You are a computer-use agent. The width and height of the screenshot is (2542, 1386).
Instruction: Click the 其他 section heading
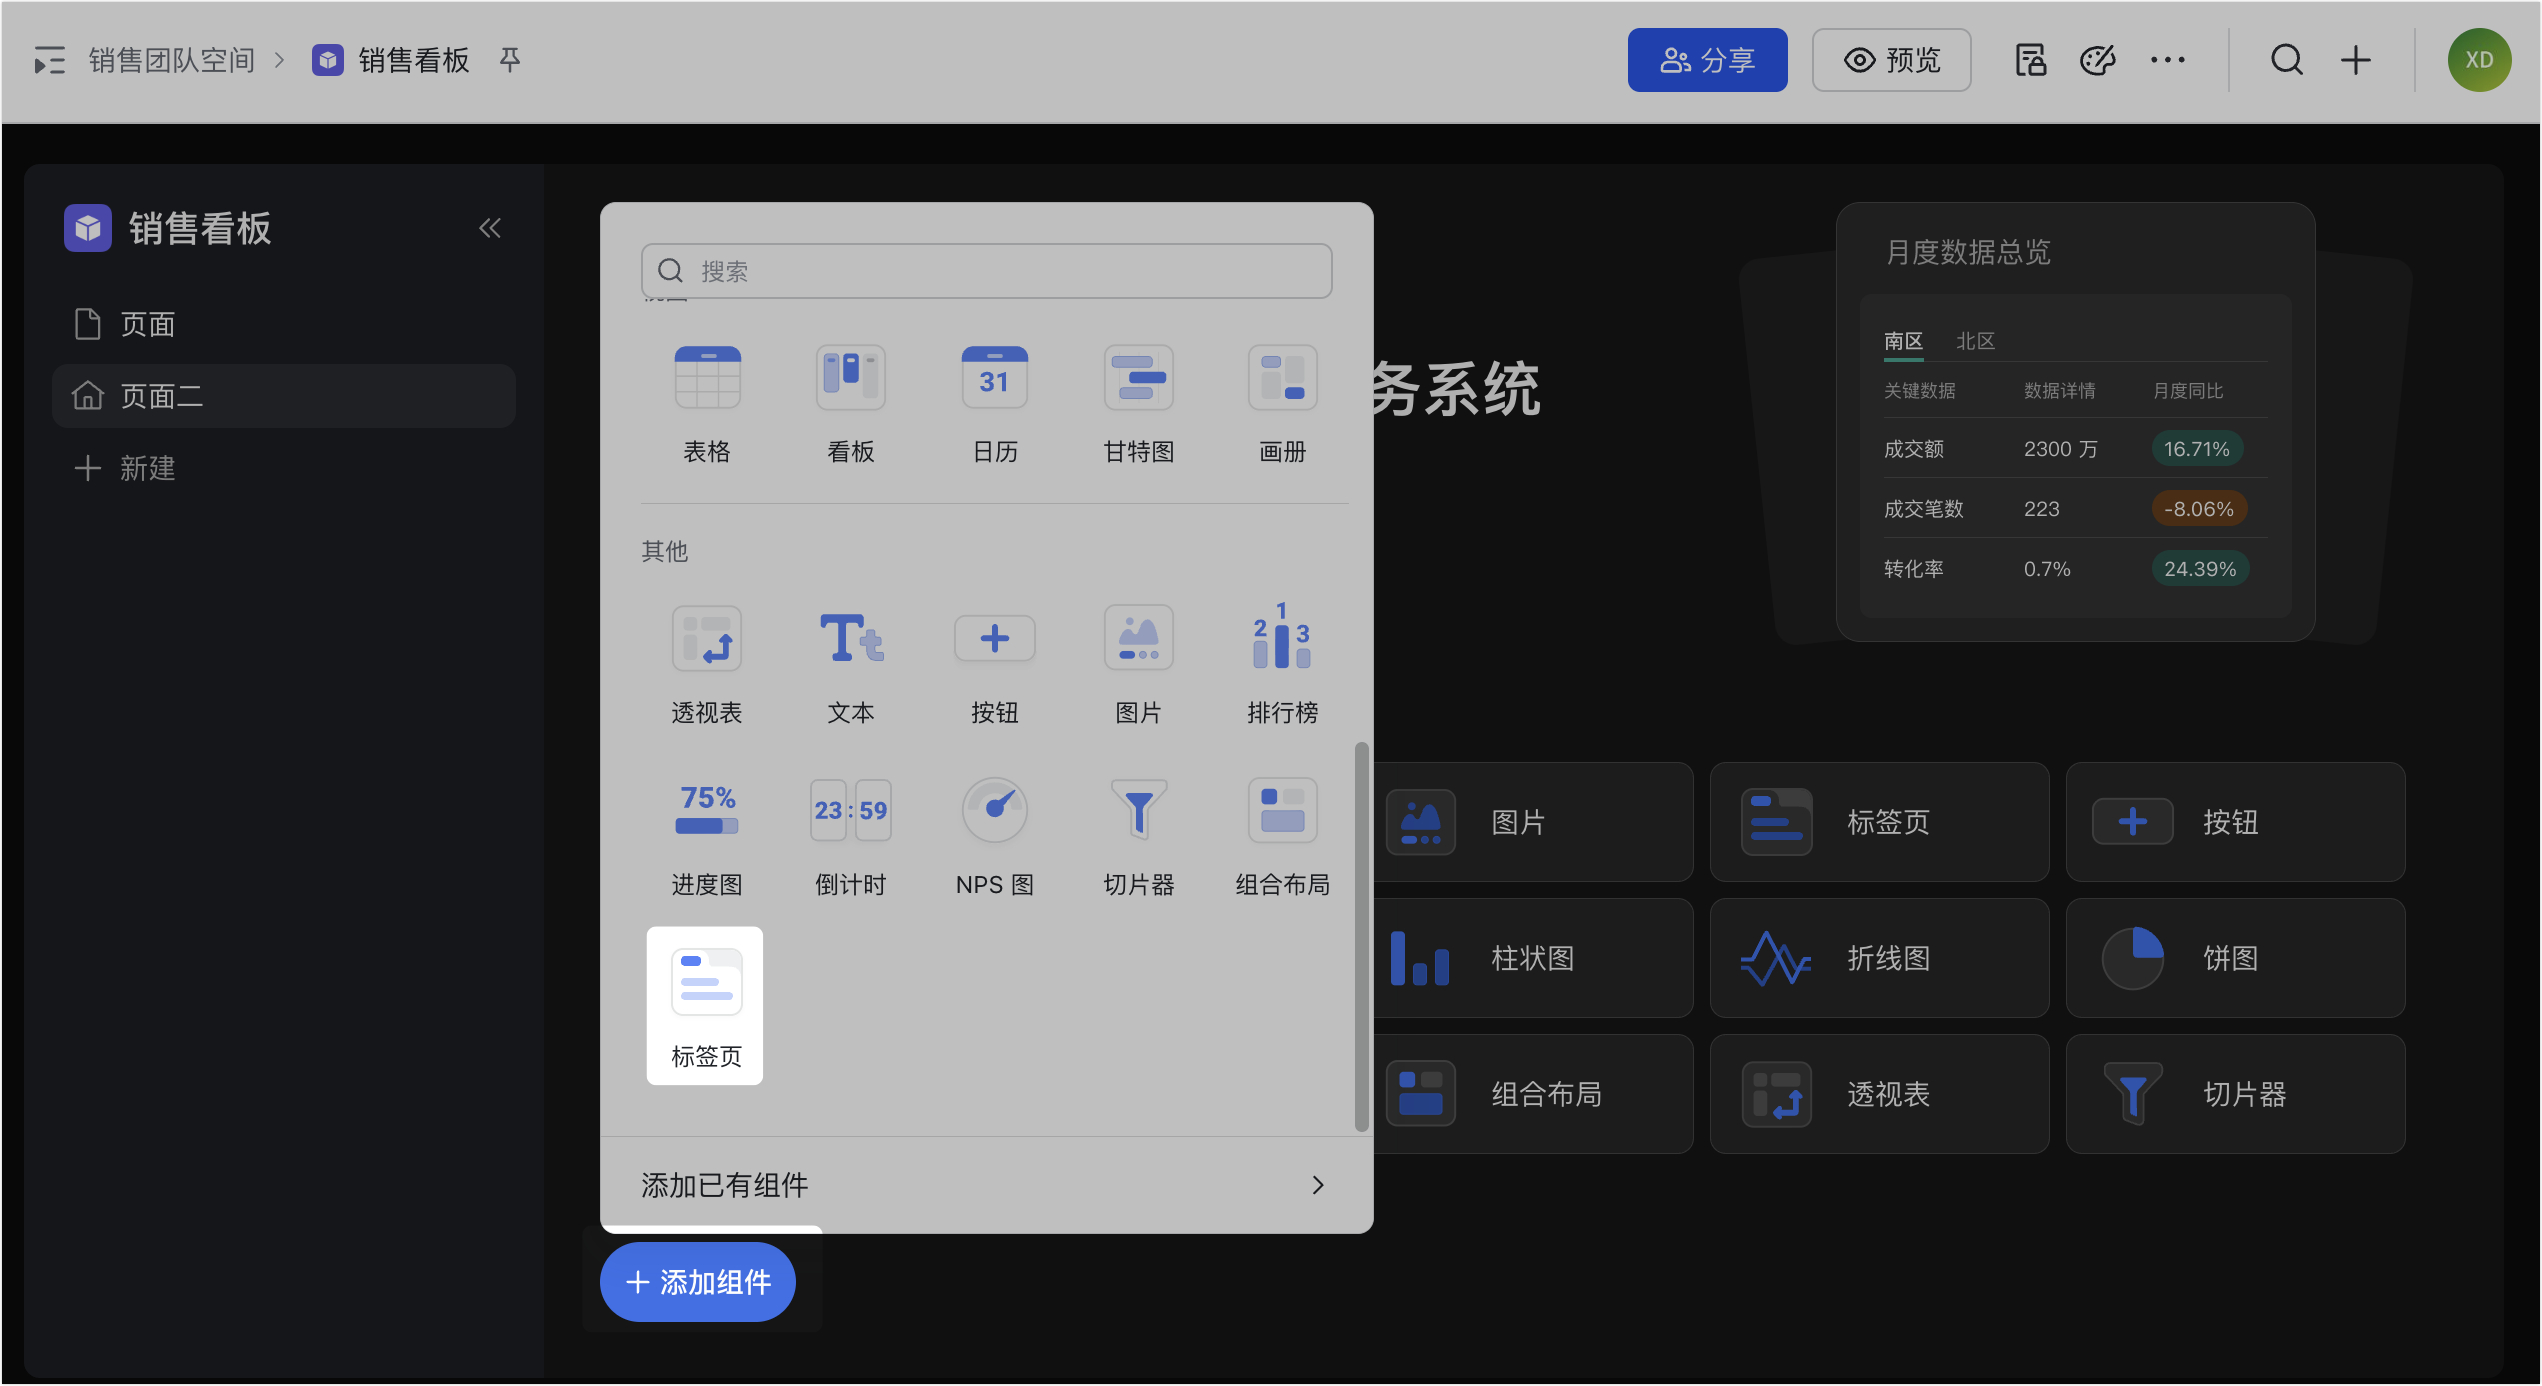tap(664, 551)
